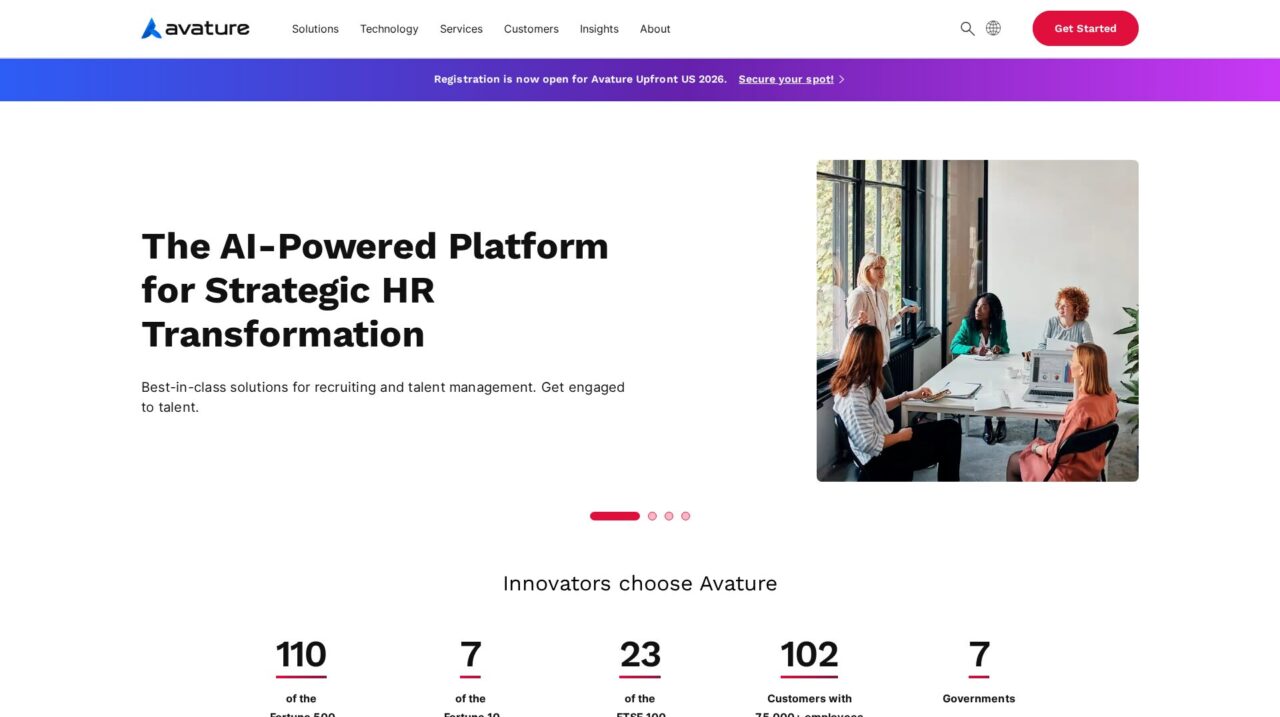Click the third carousel dot
This screenshot has width=1280, height=717.
(669, 515)
